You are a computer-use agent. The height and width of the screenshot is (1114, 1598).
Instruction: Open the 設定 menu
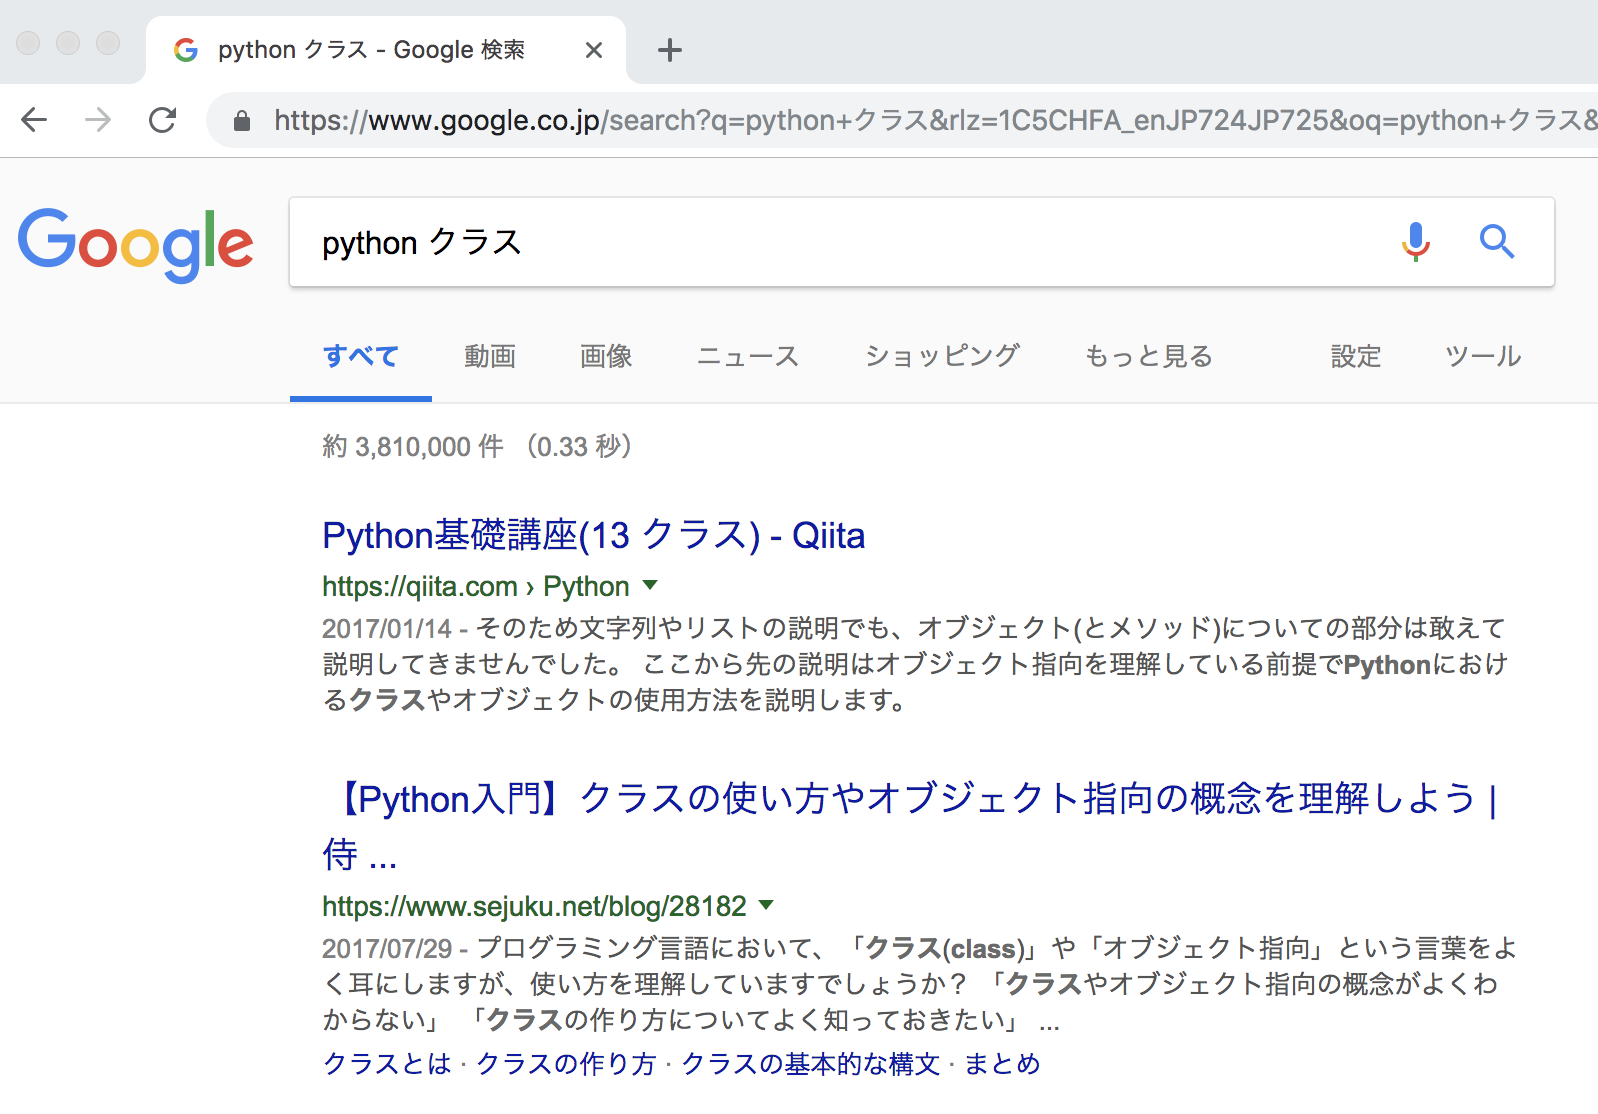[x=1355, y=356]
